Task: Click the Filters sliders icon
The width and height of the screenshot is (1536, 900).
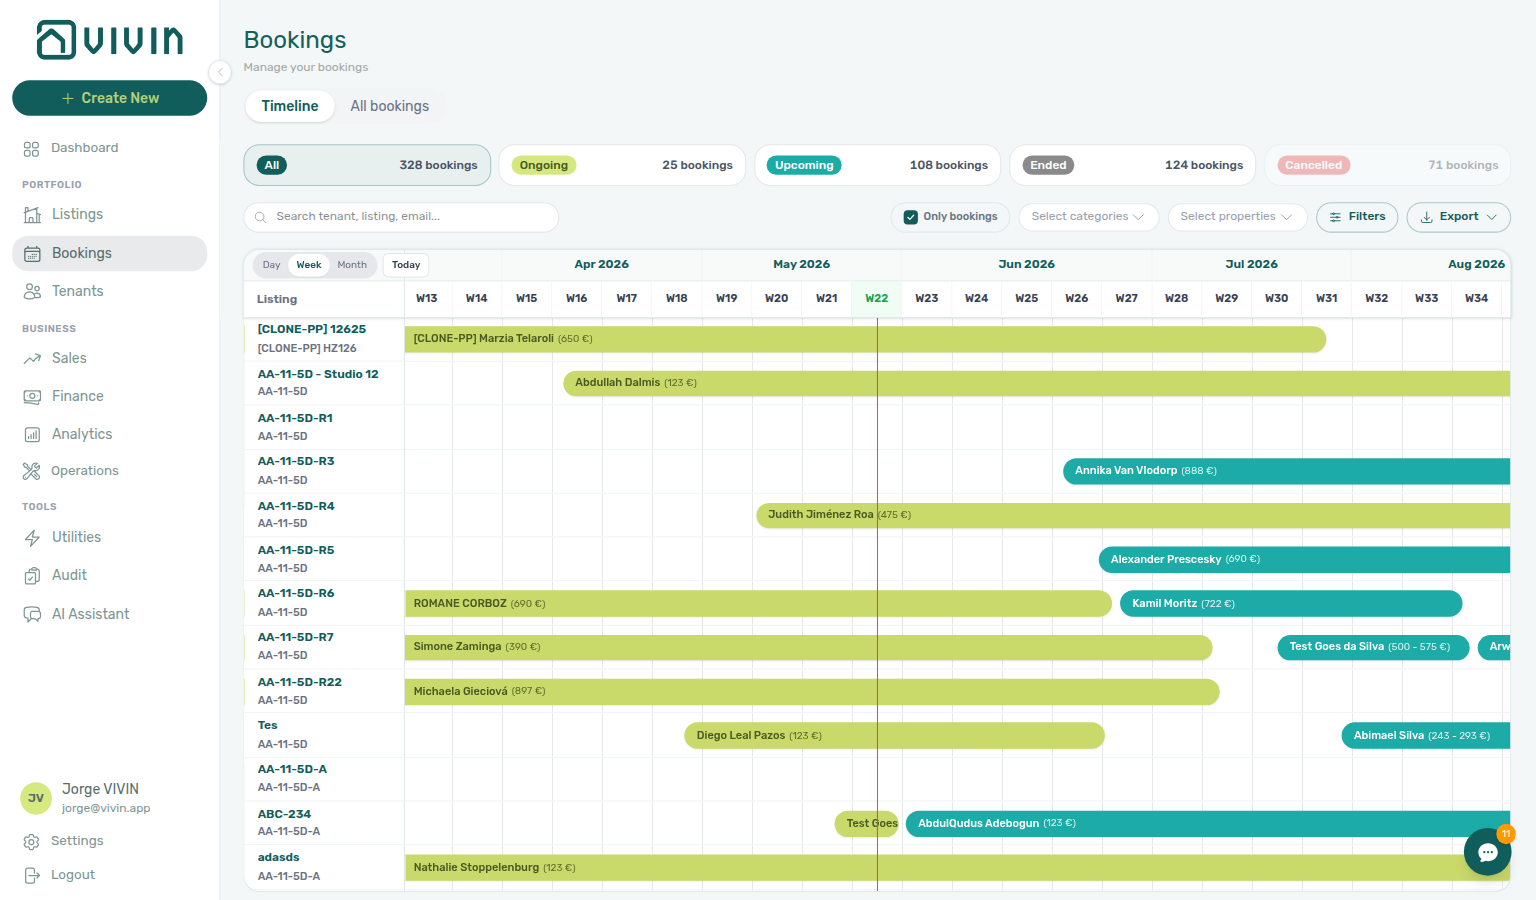Action: coord(1335,217)
